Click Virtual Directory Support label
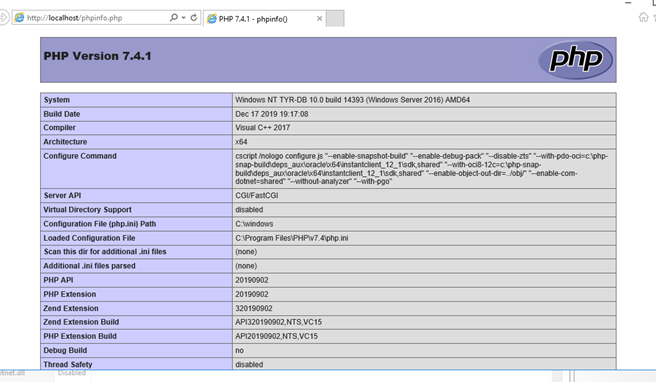Screen dimensions: 656x382 (x=87, y=210)
